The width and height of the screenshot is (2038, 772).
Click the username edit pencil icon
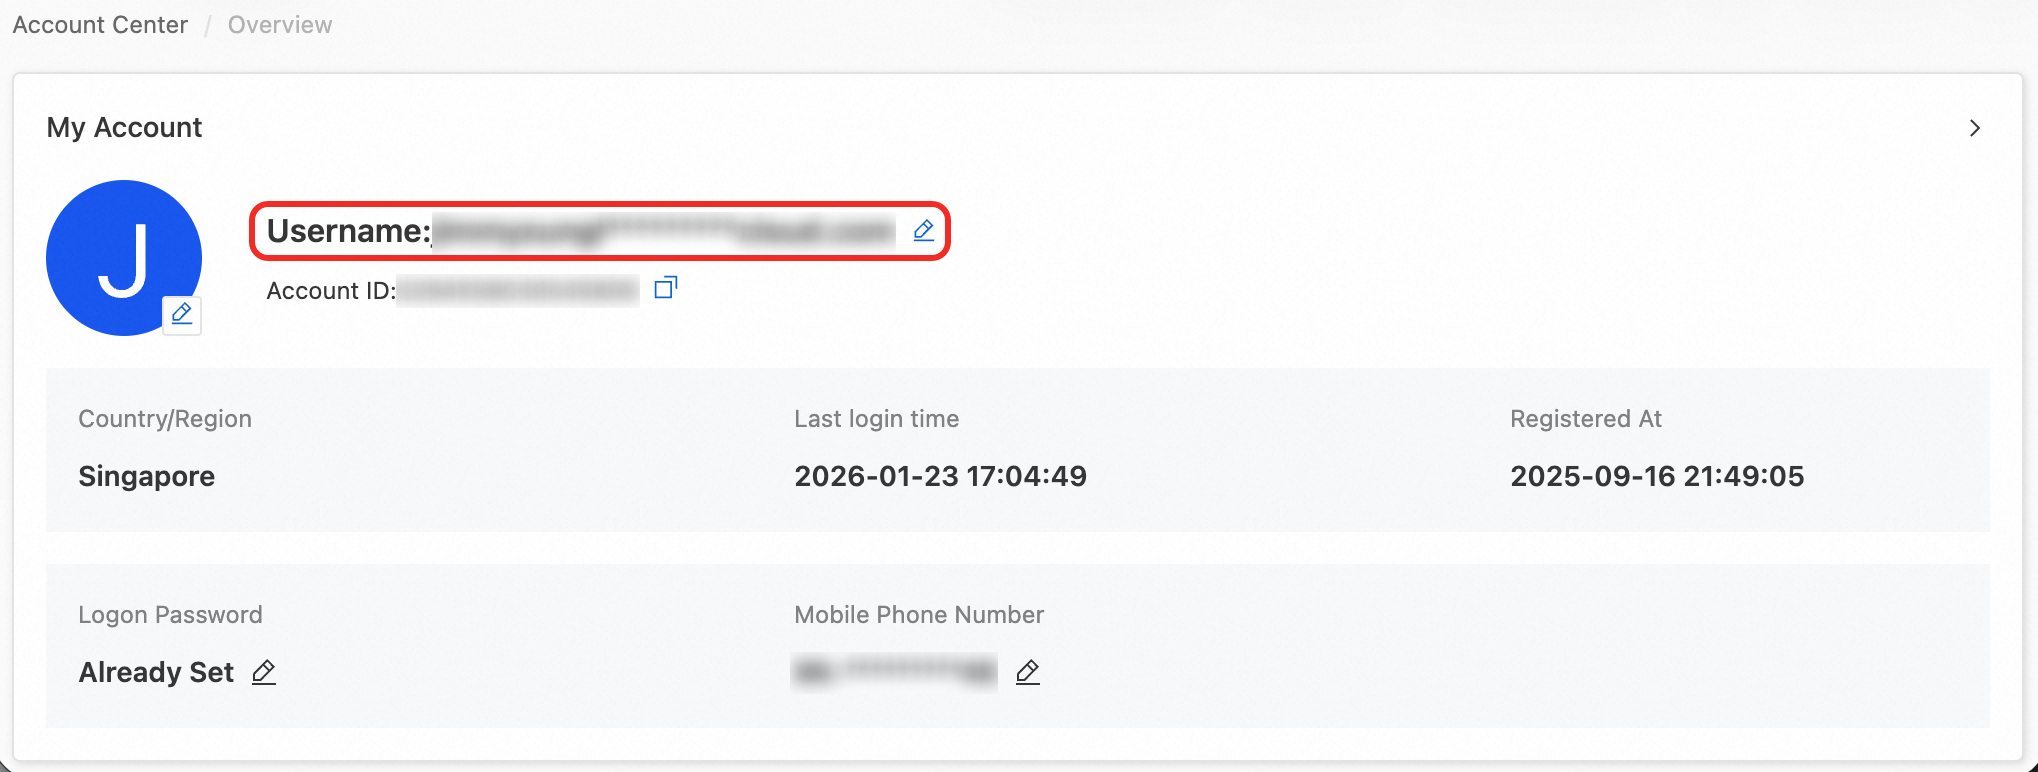[x=923, y=231]
